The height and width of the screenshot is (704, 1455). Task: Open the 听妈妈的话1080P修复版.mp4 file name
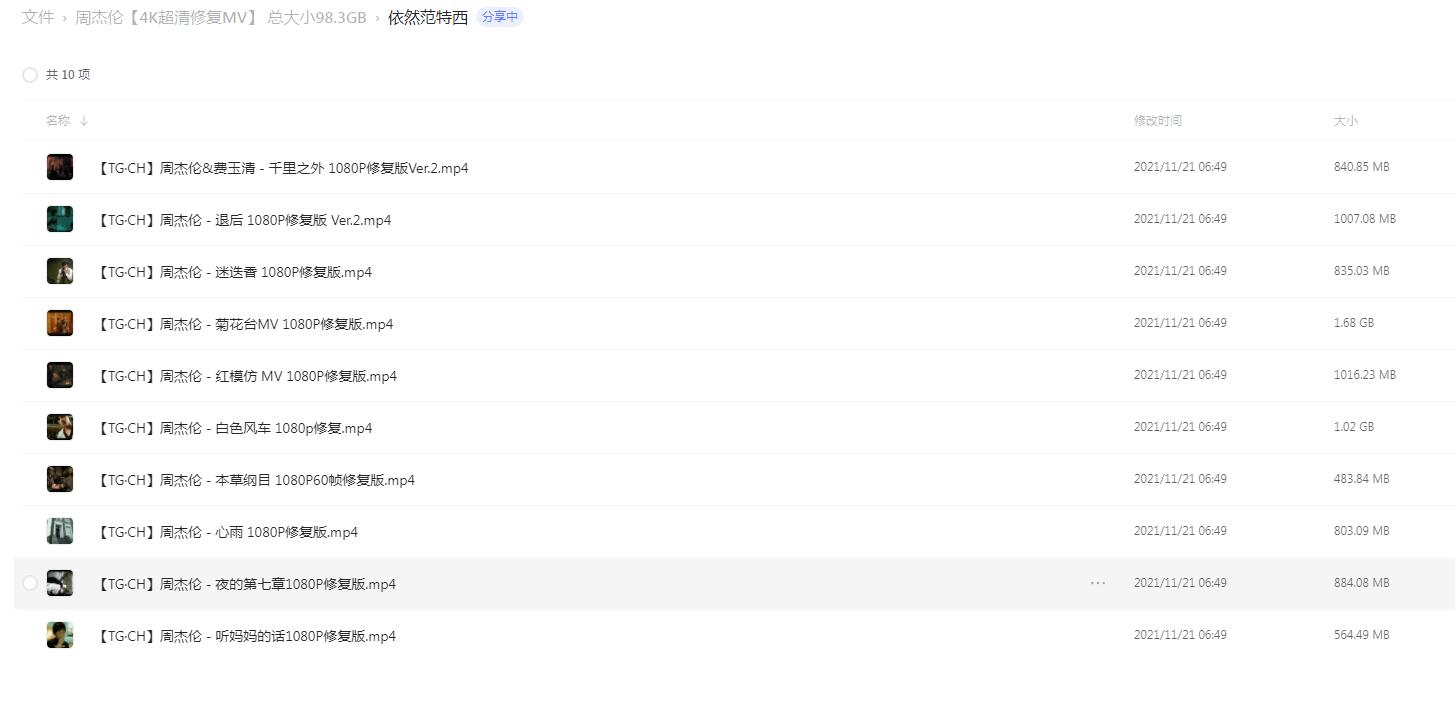tap(247, 636)
